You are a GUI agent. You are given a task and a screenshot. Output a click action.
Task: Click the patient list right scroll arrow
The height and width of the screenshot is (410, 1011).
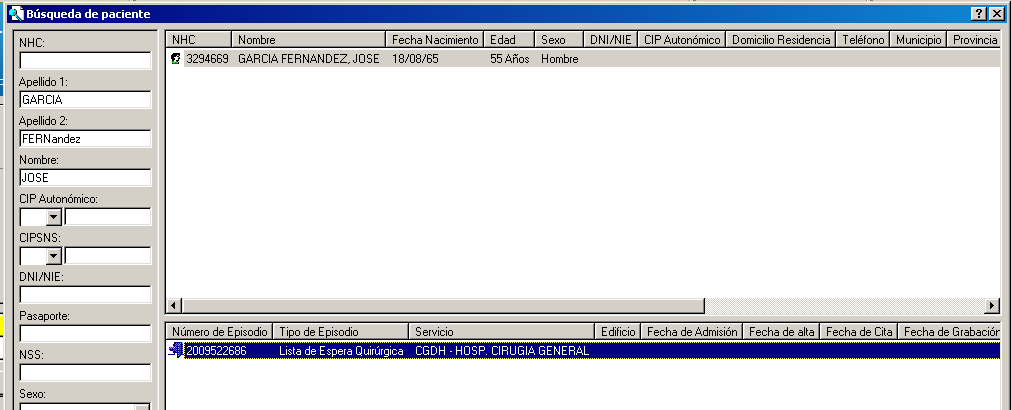993,305
